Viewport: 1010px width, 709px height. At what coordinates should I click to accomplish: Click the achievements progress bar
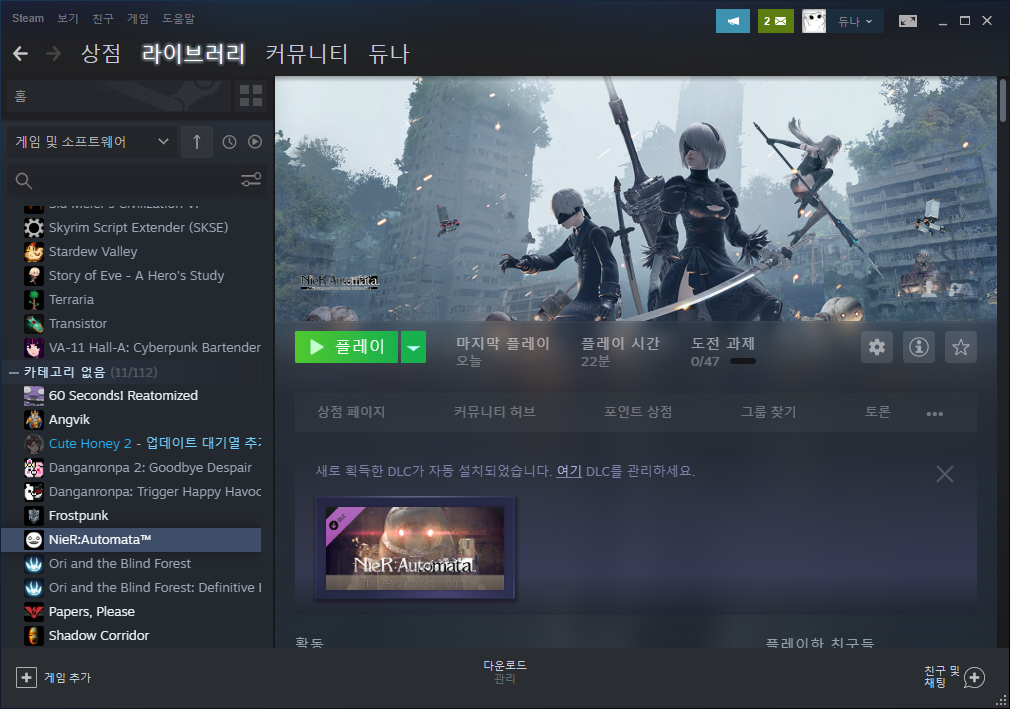click(x=743, y=361)
